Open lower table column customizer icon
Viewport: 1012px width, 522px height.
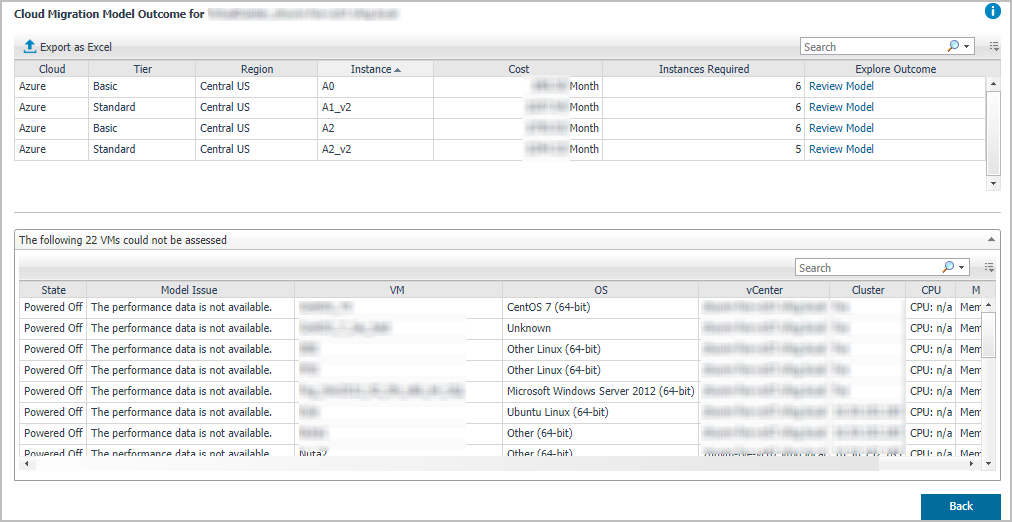pyautogui.click(x=989, y=266)
